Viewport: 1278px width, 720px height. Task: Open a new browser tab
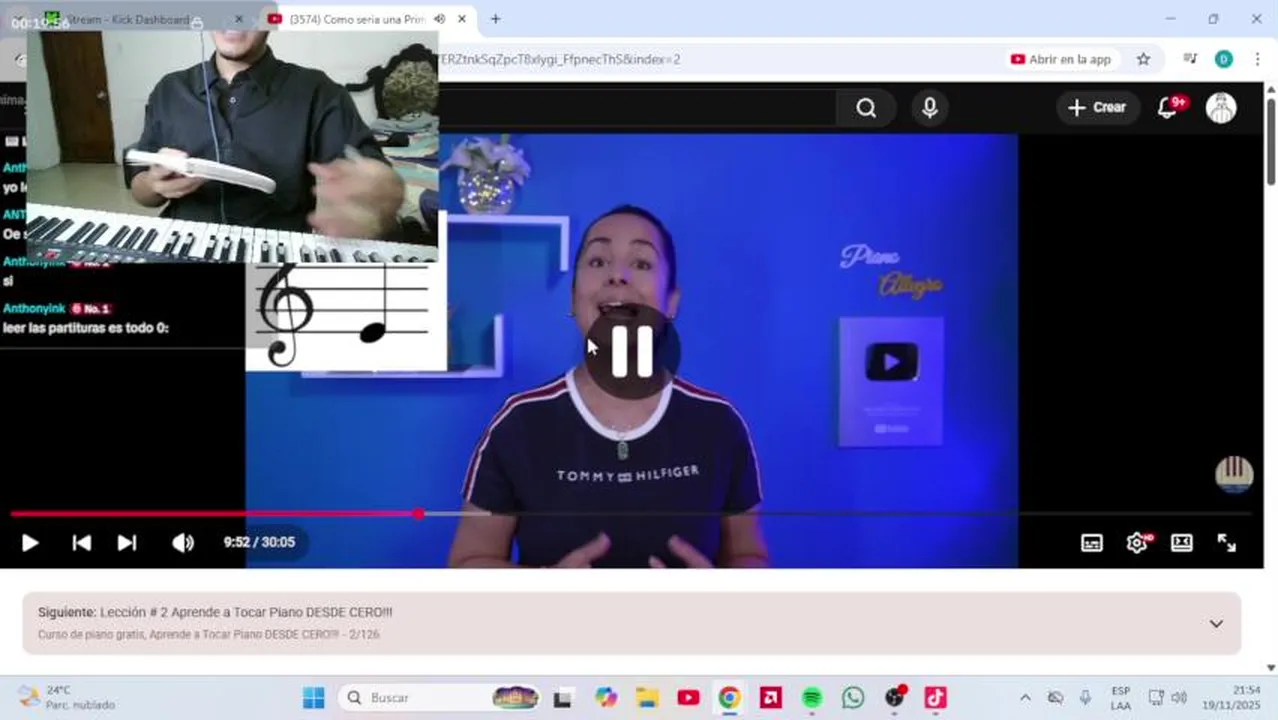pos(495,19)
